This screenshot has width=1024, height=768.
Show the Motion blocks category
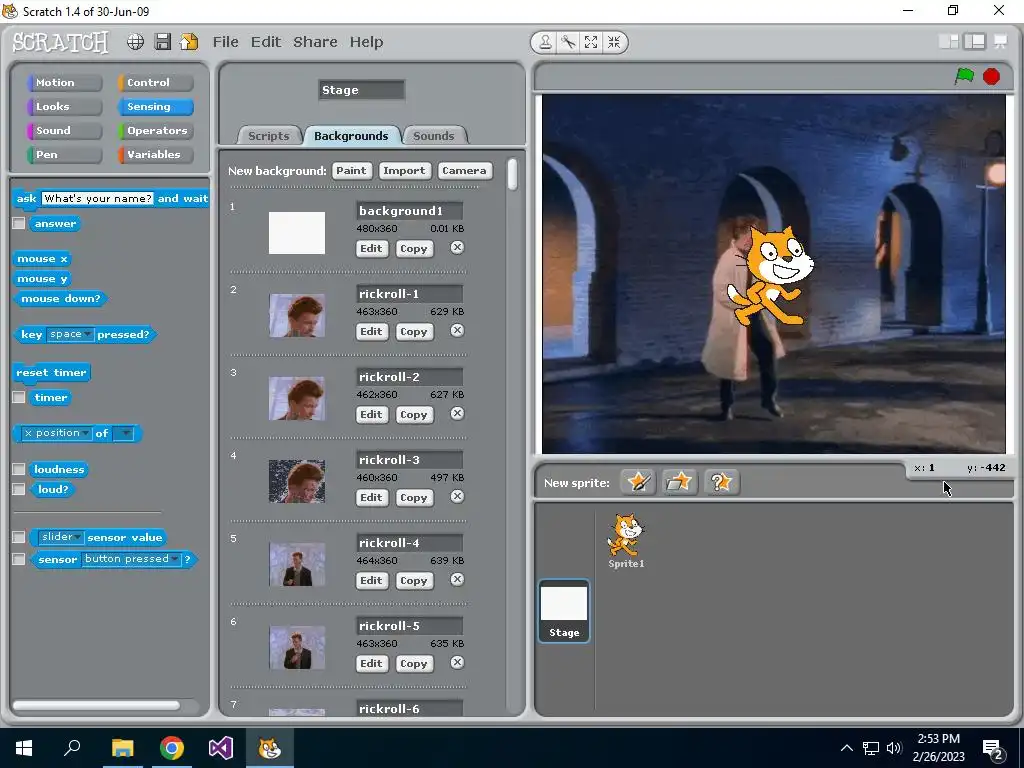(64, 82)
